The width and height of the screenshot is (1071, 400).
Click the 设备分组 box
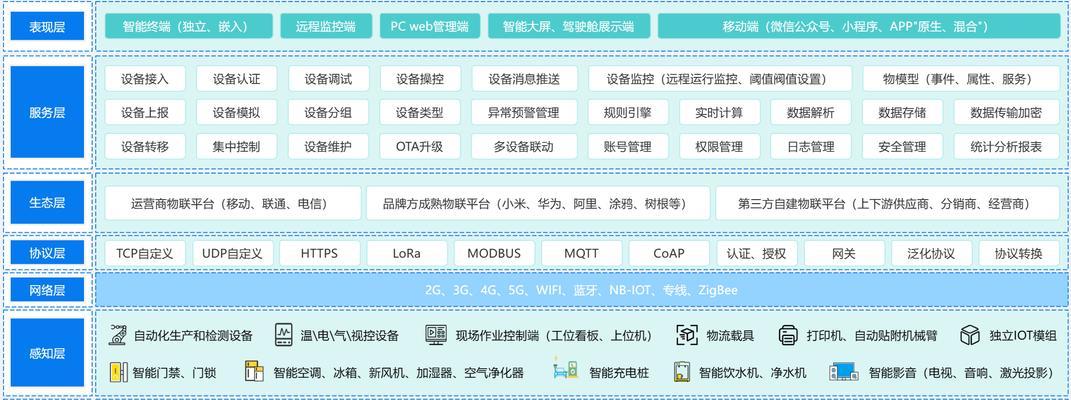click(x=329, y=112)
